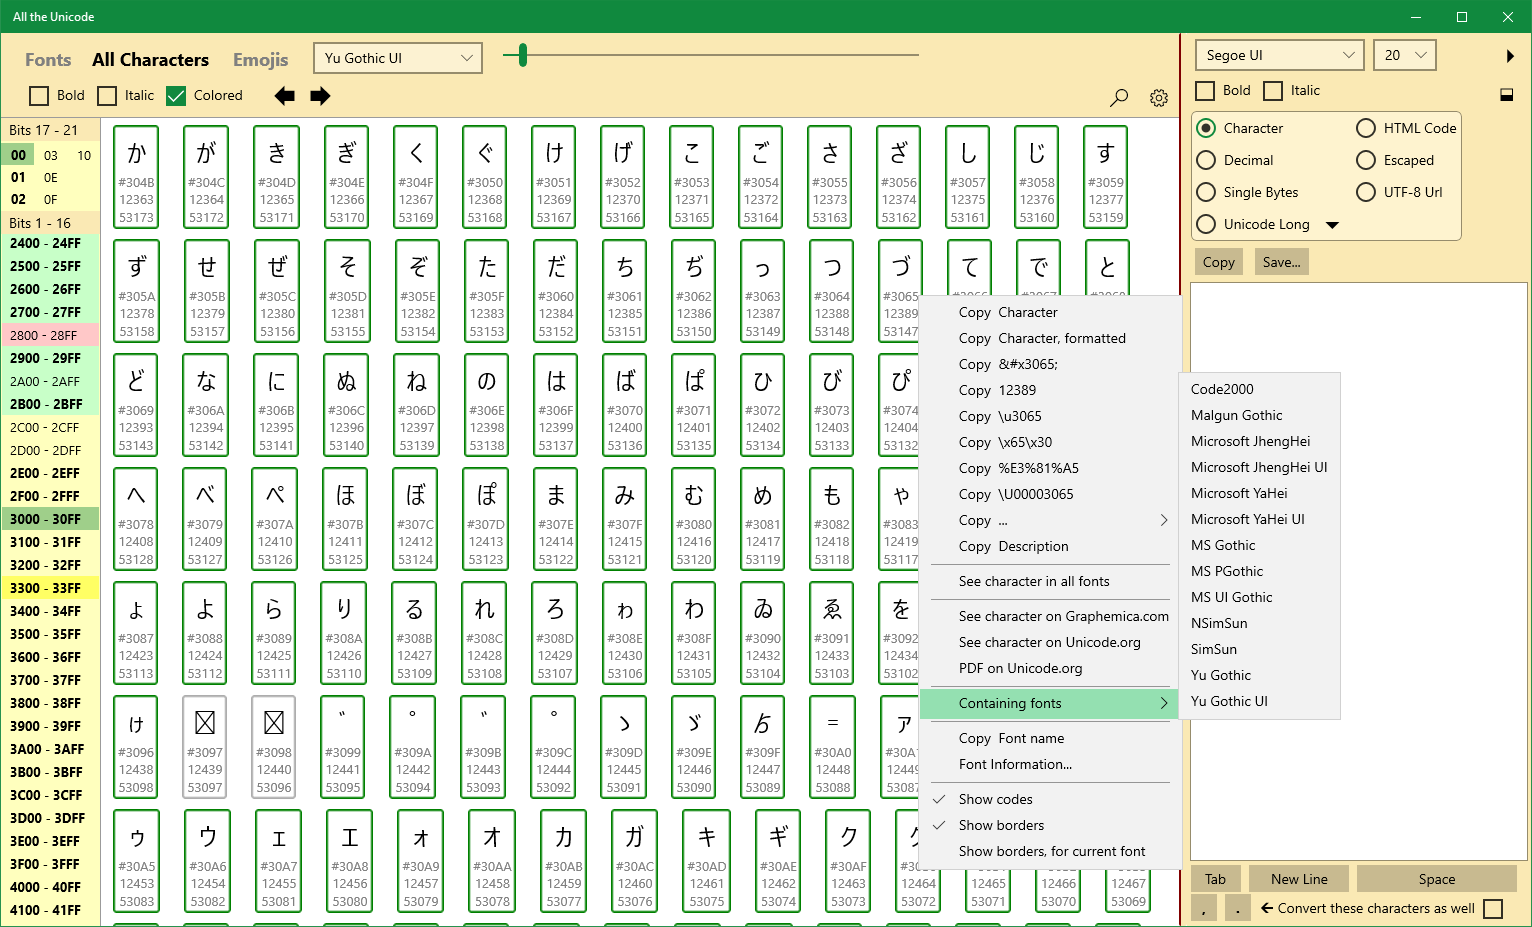This screenshot has width=1532, height=927.
Task: Enable the Bold checkbox beside Italic and Colored
Action: (x=39, y=96)
